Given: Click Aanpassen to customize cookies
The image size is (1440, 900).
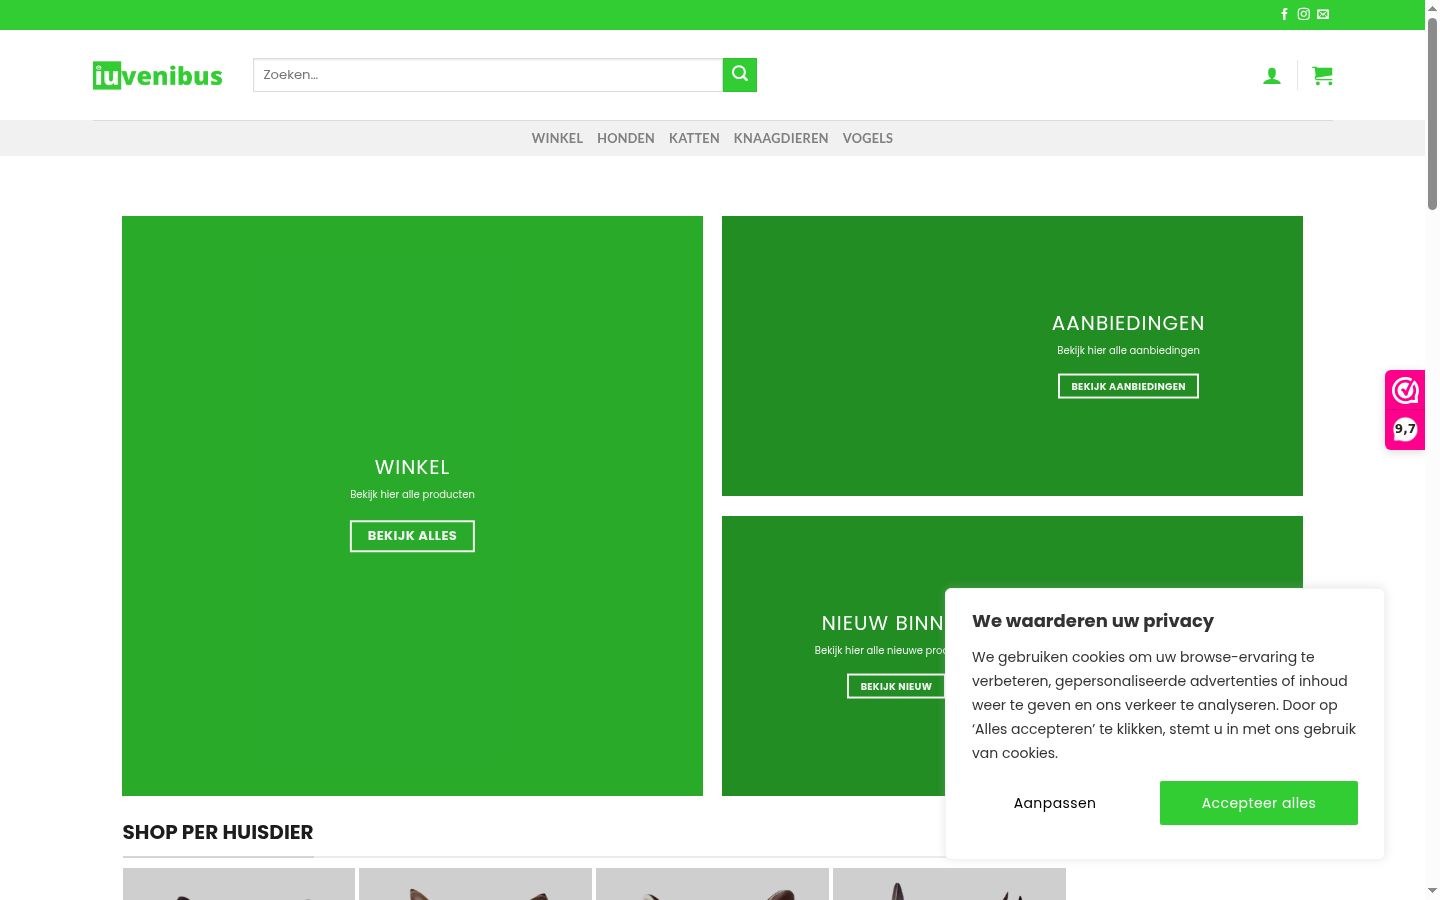Looking at the screenshot, I should click(x=1055, y=803).
